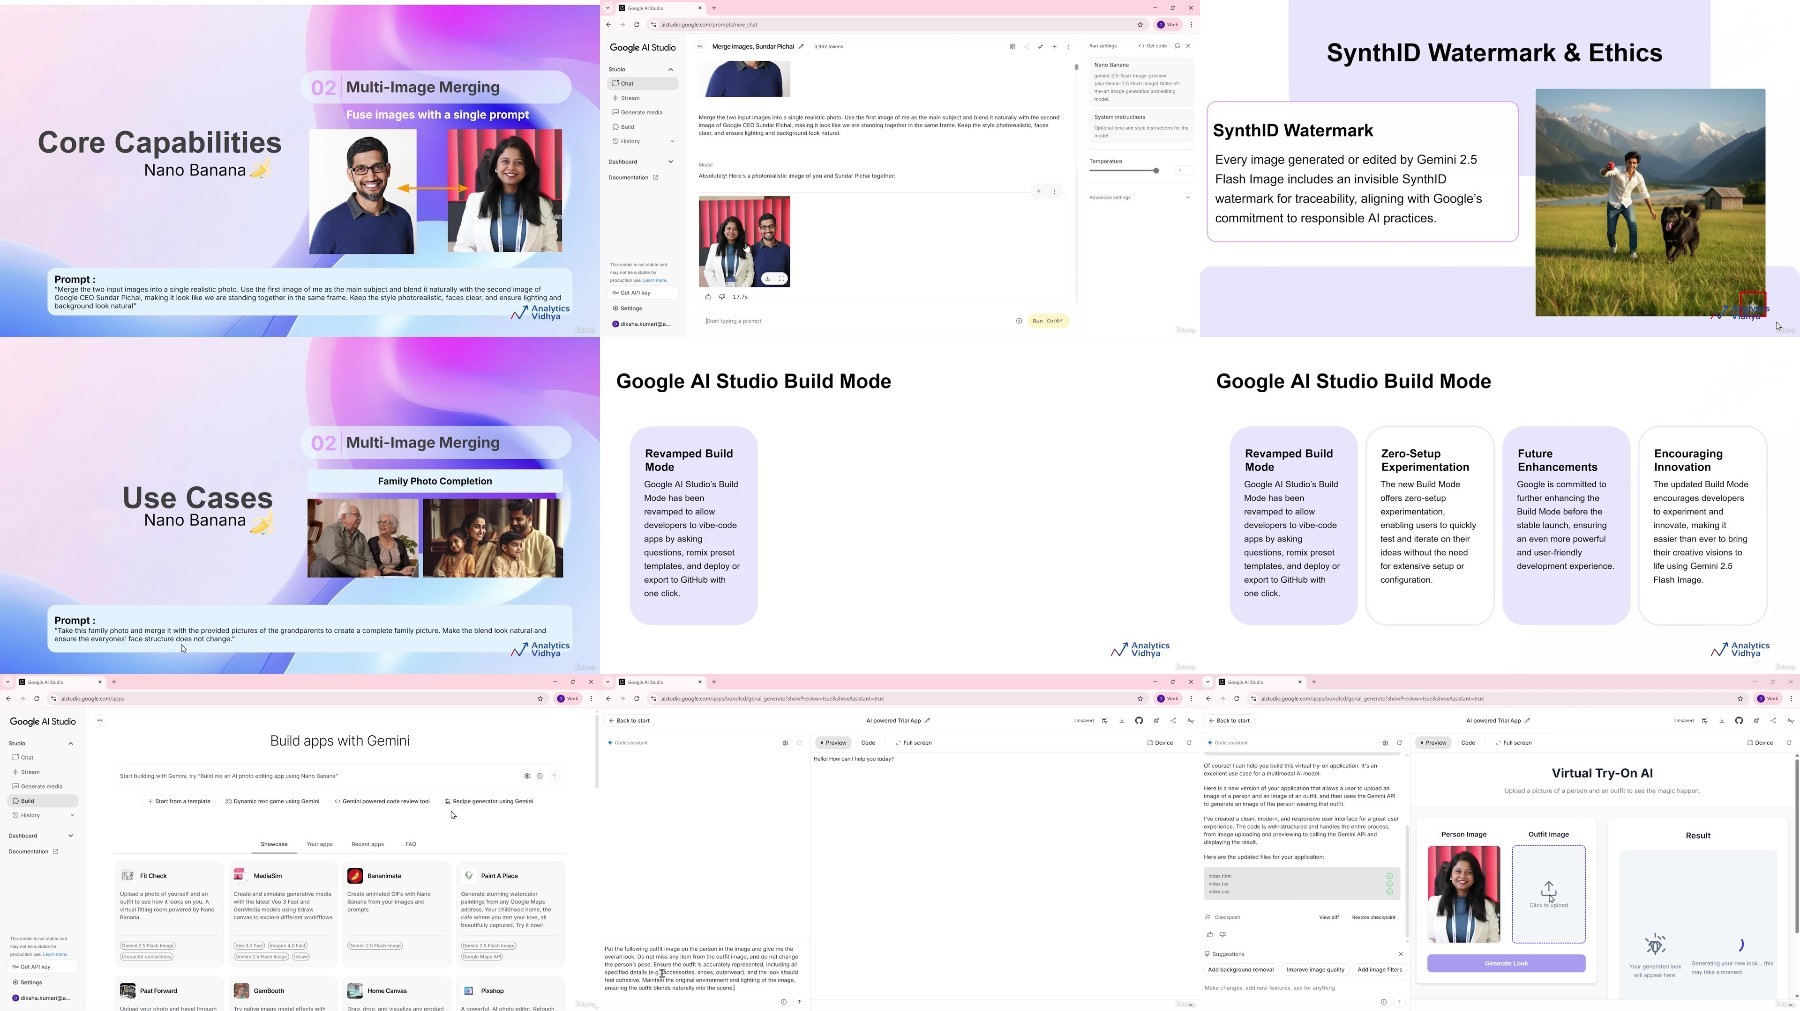Viewport: 1800px width, 1011px height.
Task: Click Learn more under the model stability notice
Action: point(654,280)
